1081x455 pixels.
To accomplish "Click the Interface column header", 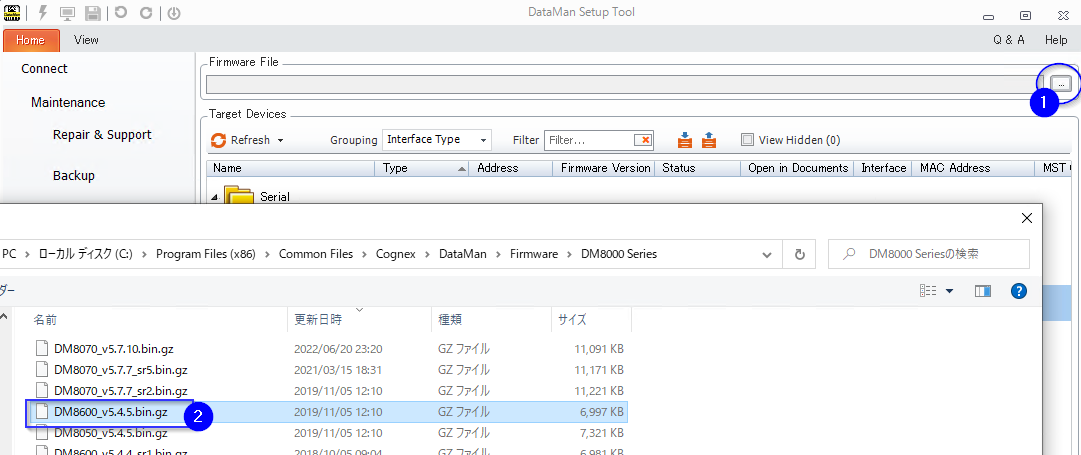I will coord(882,168).
